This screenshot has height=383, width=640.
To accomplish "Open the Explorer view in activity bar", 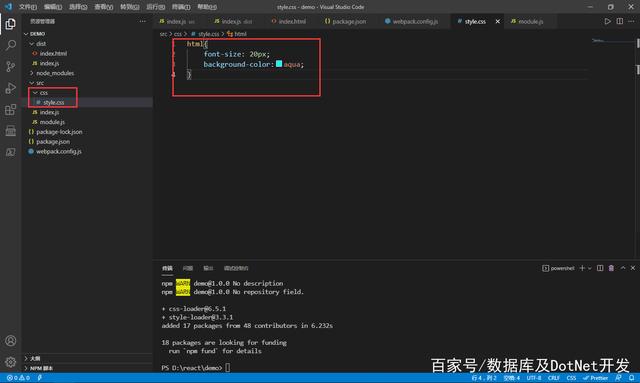I will tap(11, 24).
